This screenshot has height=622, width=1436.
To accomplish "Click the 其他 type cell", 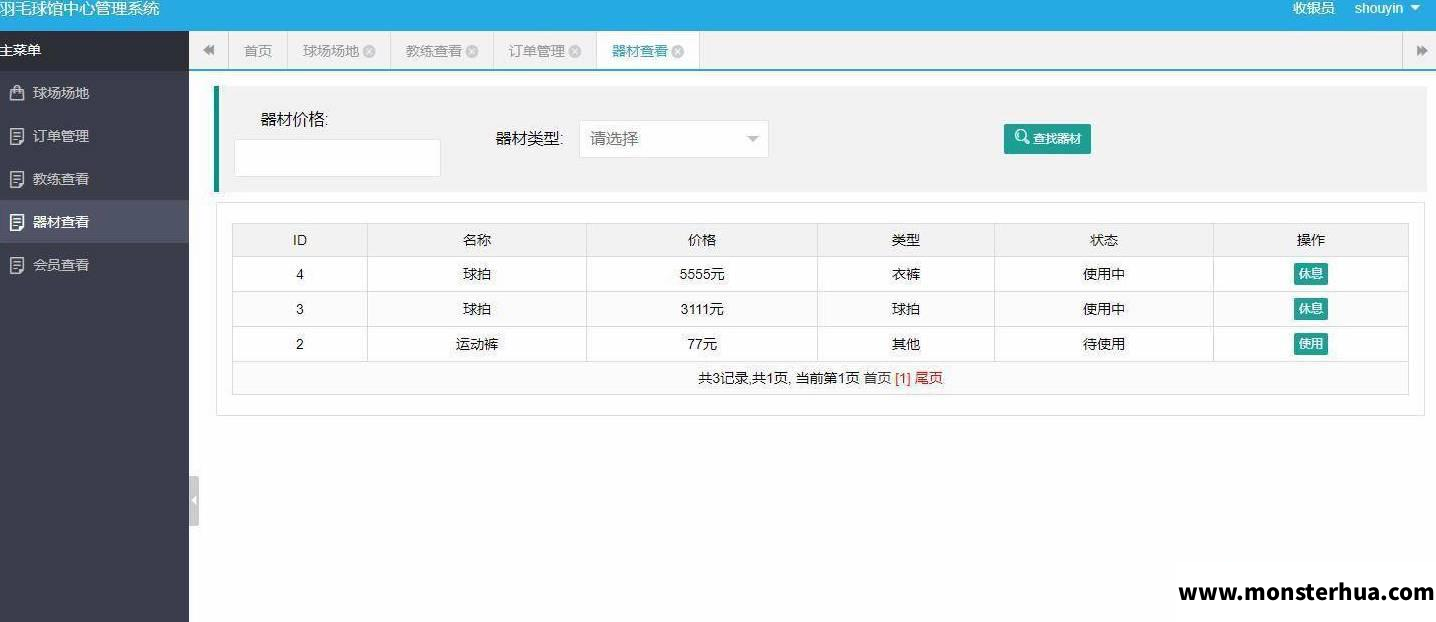I will tap(906, 344).
